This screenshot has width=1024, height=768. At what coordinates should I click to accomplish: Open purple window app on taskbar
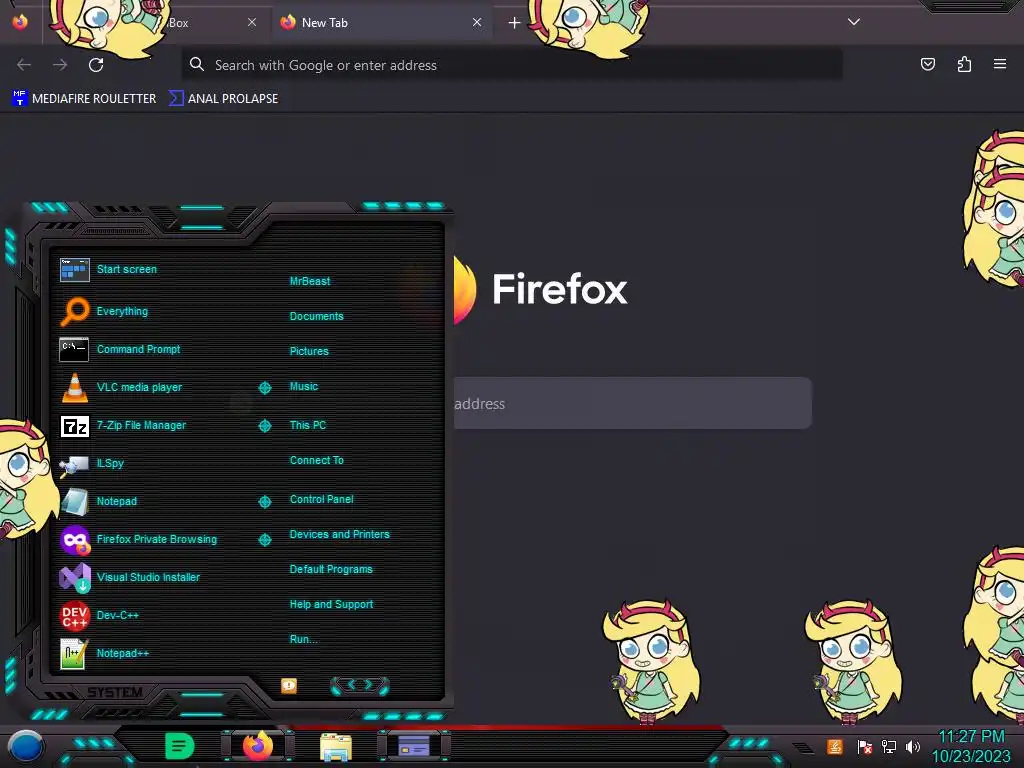coord(414,746)
